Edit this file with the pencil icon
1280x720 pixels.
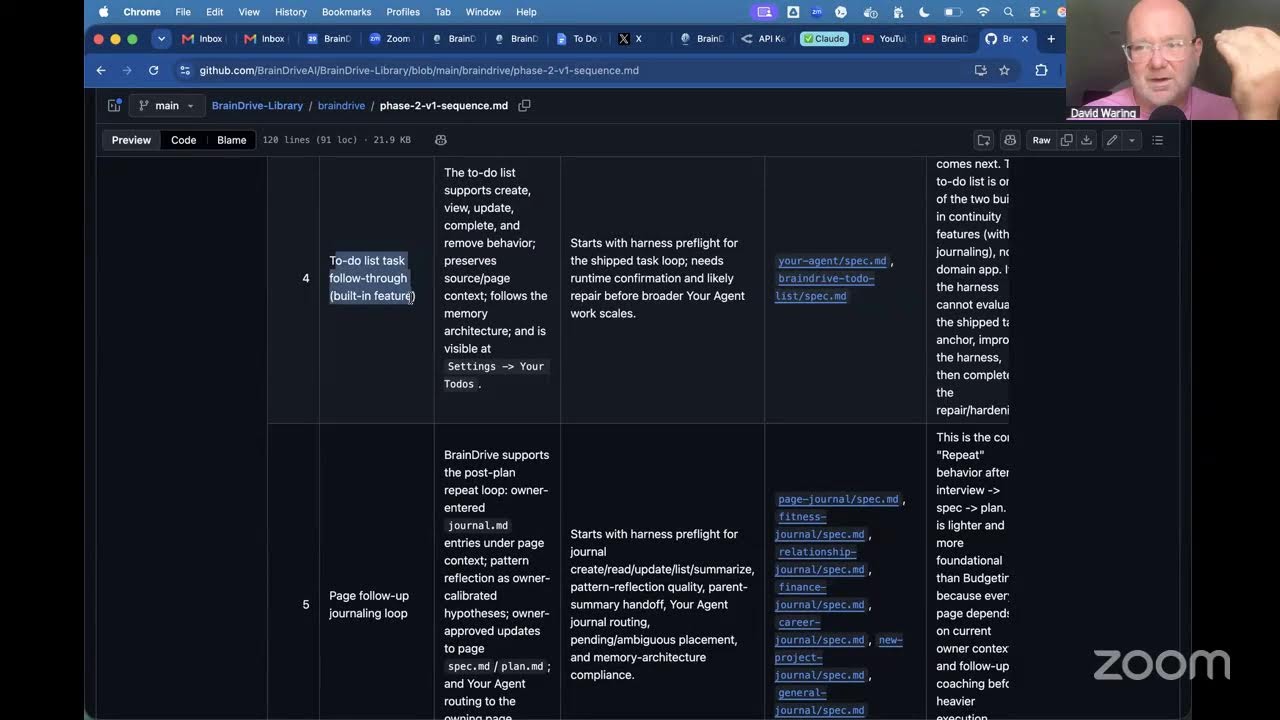click(1111, 140)
